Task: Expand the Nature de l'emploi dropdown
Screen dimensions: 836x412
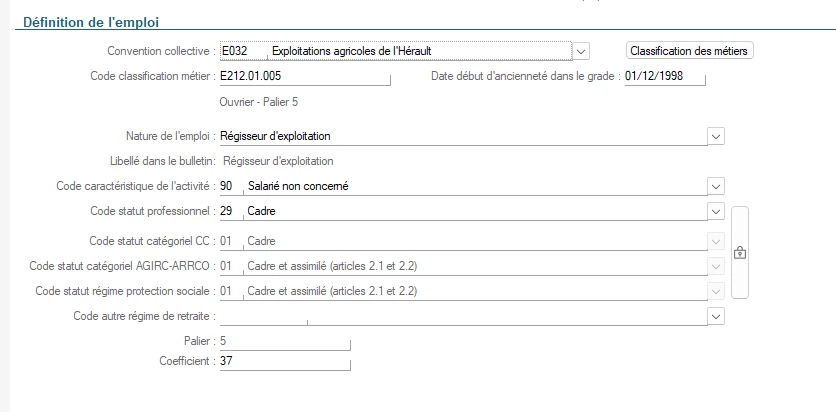Action: [715, 135]
